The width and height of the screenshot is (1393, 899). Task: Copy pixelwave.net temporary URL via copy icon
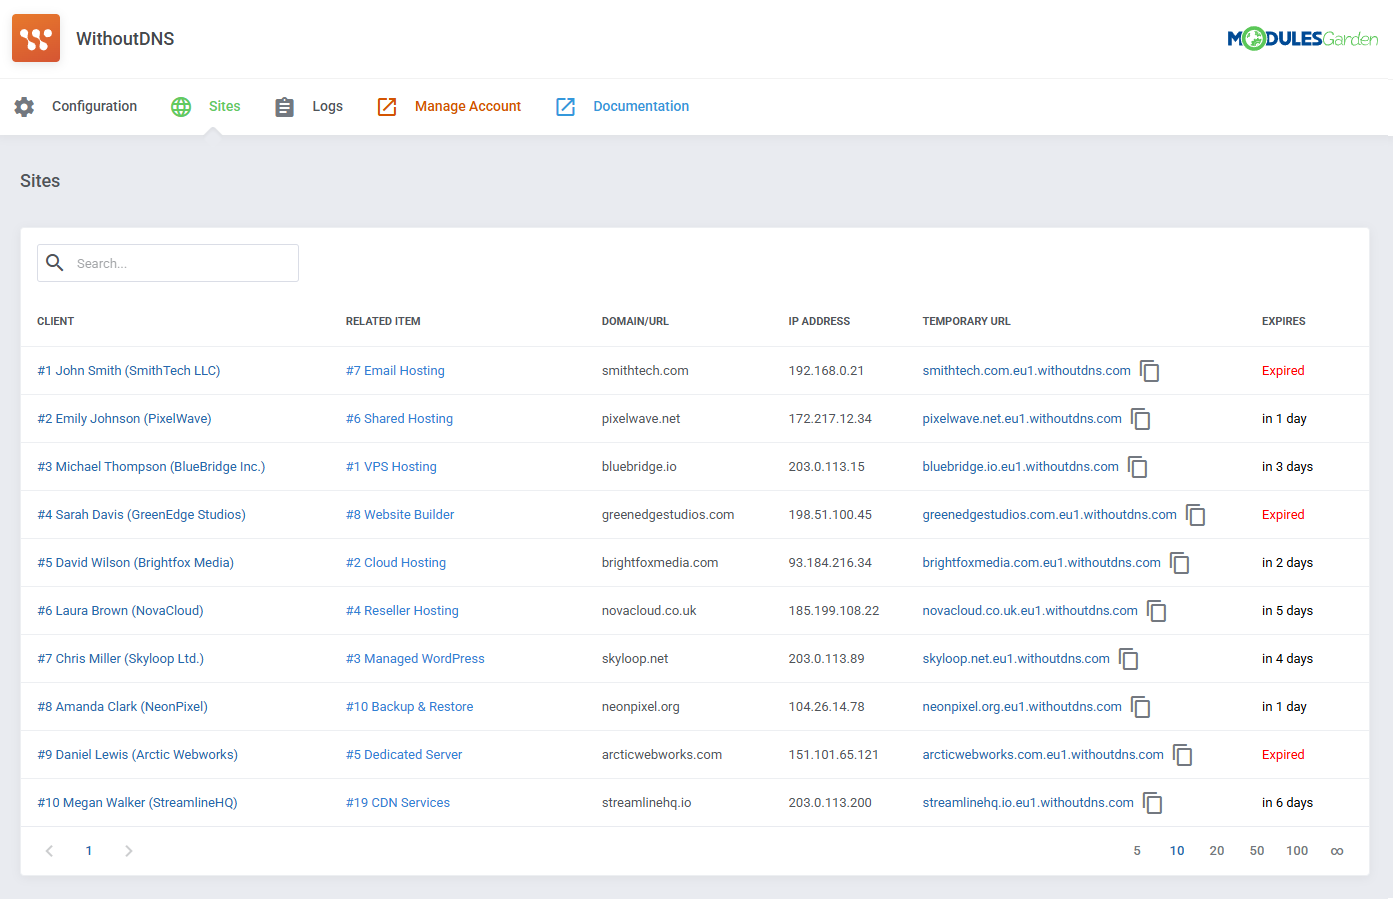(1141, 419)
